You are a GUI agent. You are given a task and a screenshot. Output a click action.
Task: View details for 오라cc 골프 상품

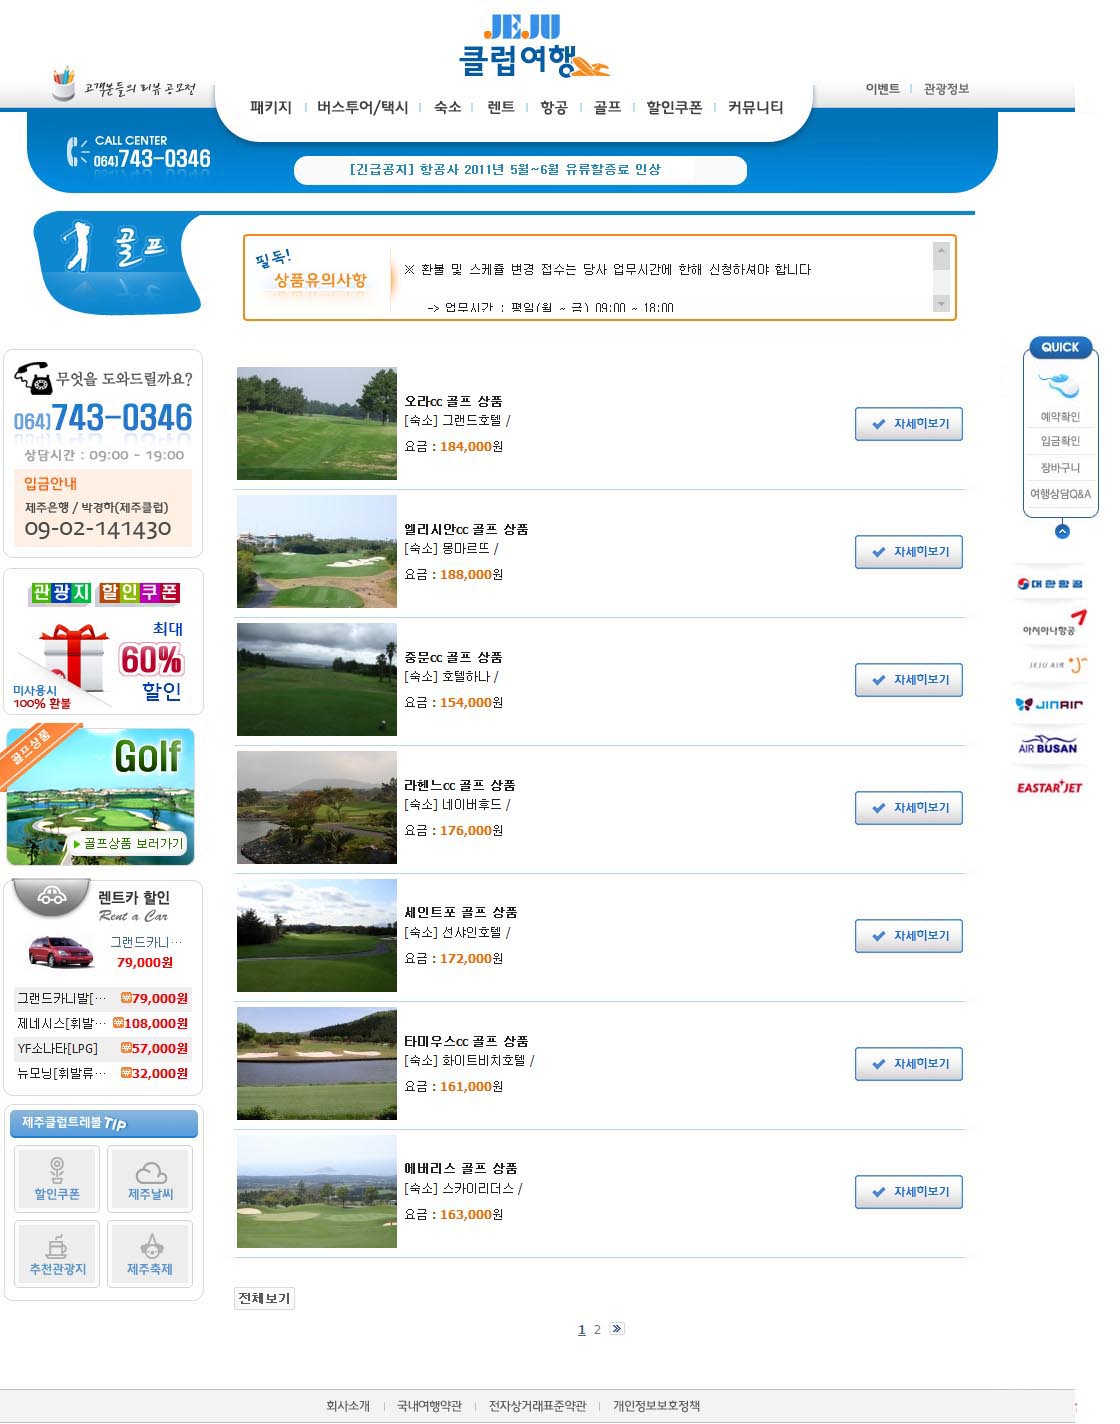pyautogui.click(x=908, y=424)
